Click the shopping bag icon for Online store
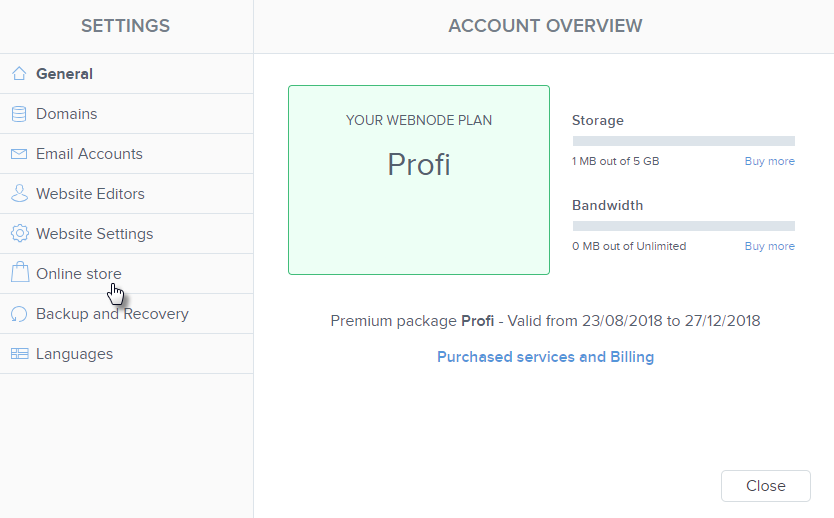This screenshot has width=834, height=518. [x=20, y=271]
